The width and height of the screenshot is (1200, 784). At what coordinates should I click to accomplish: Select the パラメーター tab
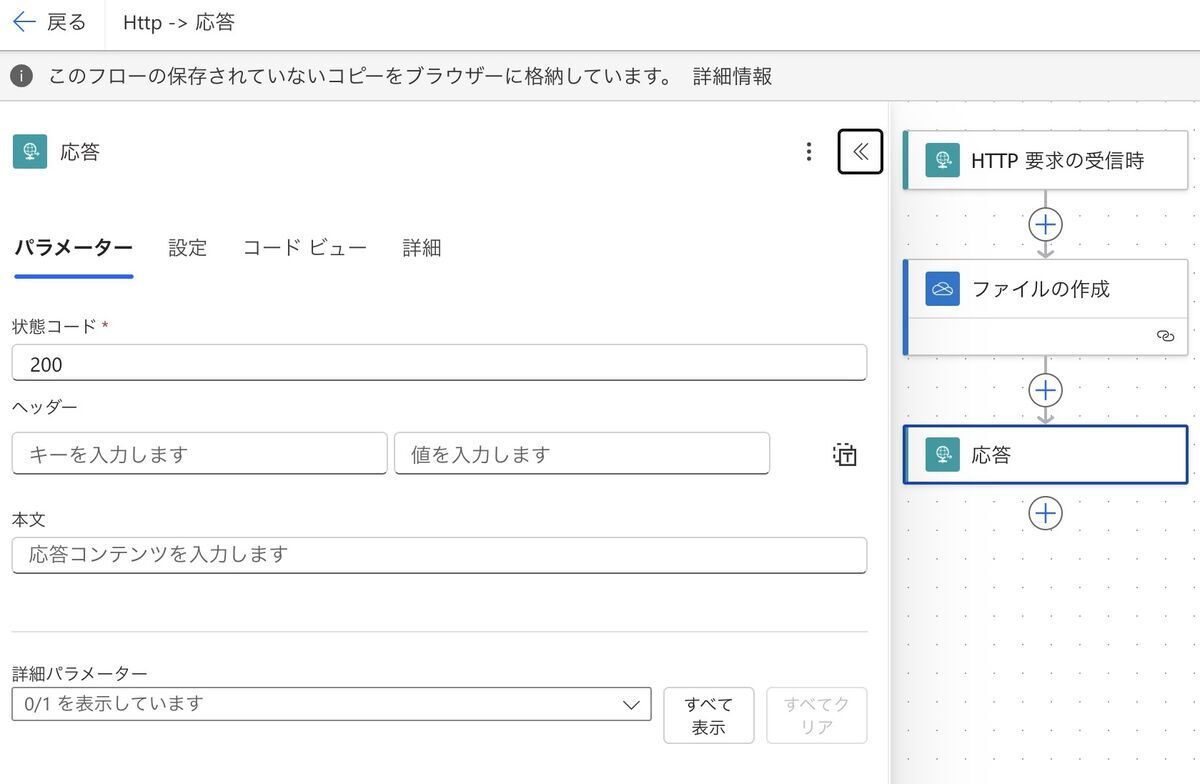73,248
